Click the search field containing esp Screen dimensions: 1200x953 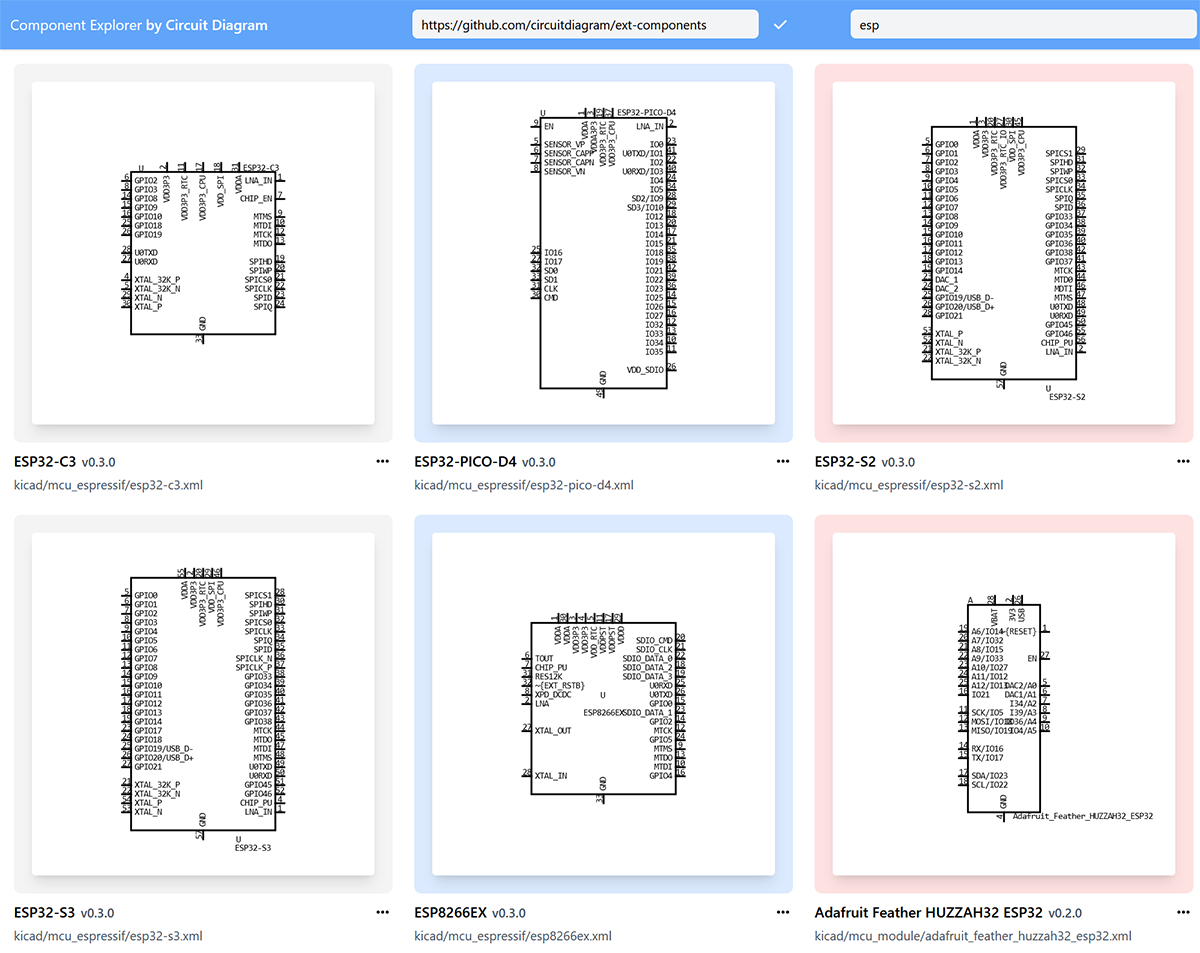(x=1022, y=24)
